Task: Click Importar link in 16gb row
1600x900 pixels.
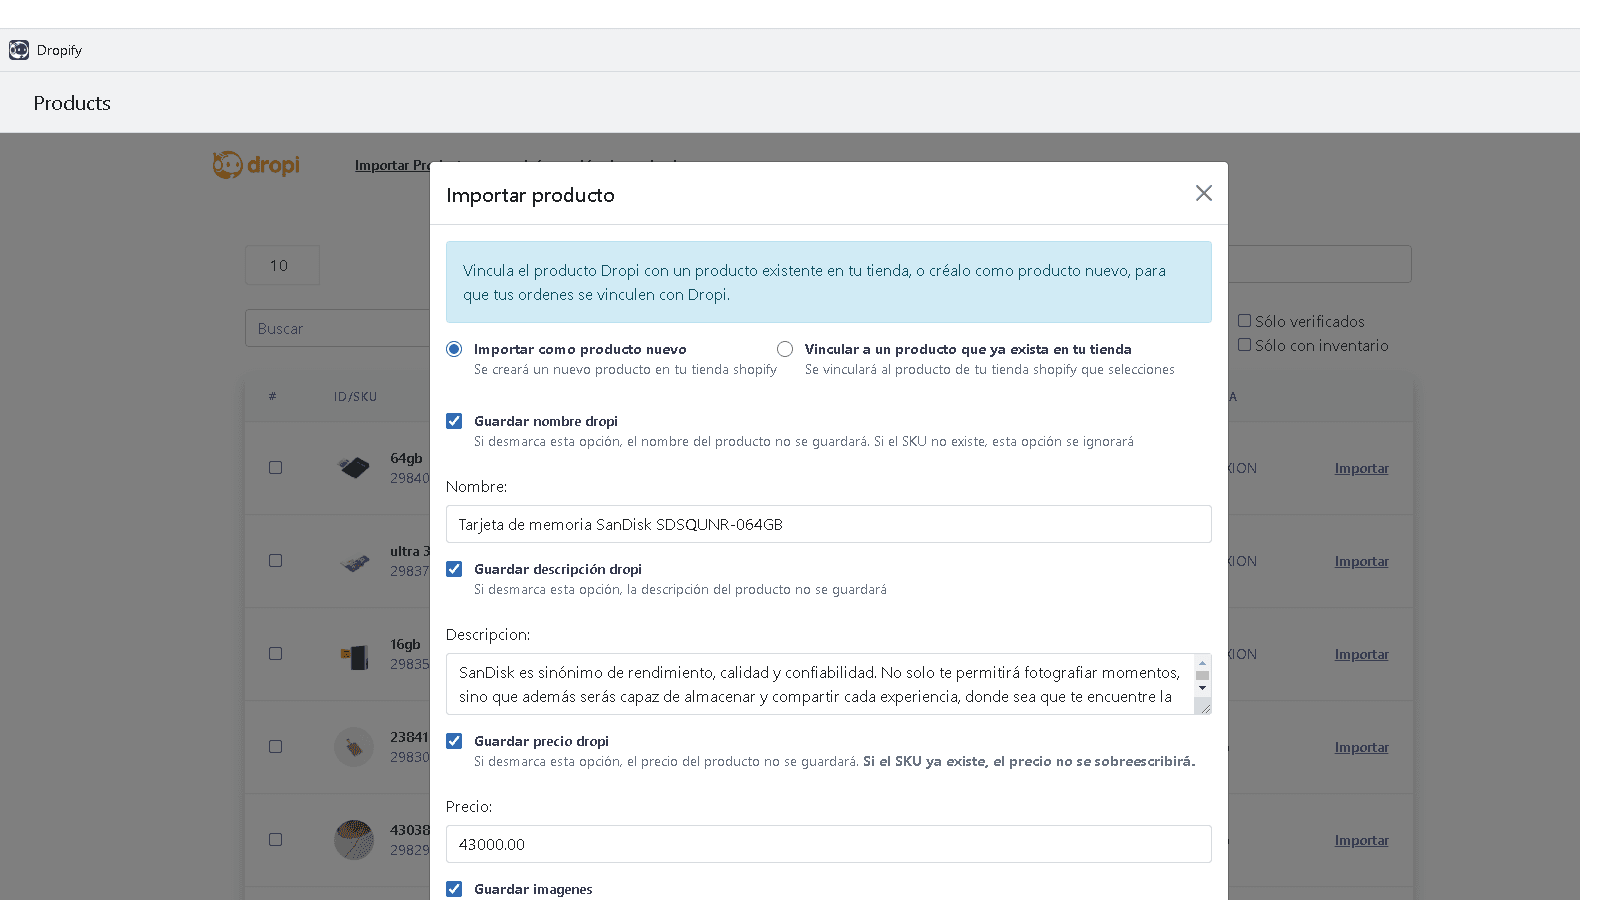Action: [x=1361, y=654]
